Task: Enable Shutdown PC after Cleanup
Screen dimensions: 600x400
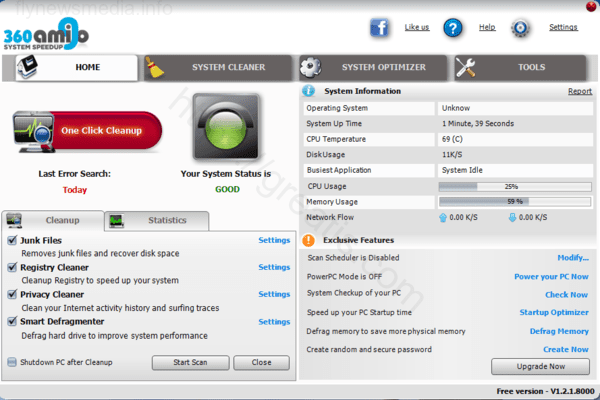Action: click(12, 362)
